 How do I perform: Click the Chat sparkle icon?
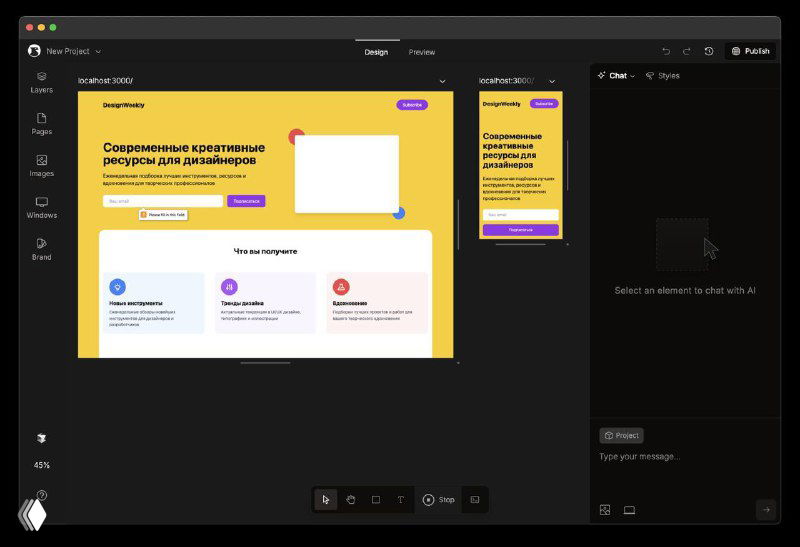point(602,75)
